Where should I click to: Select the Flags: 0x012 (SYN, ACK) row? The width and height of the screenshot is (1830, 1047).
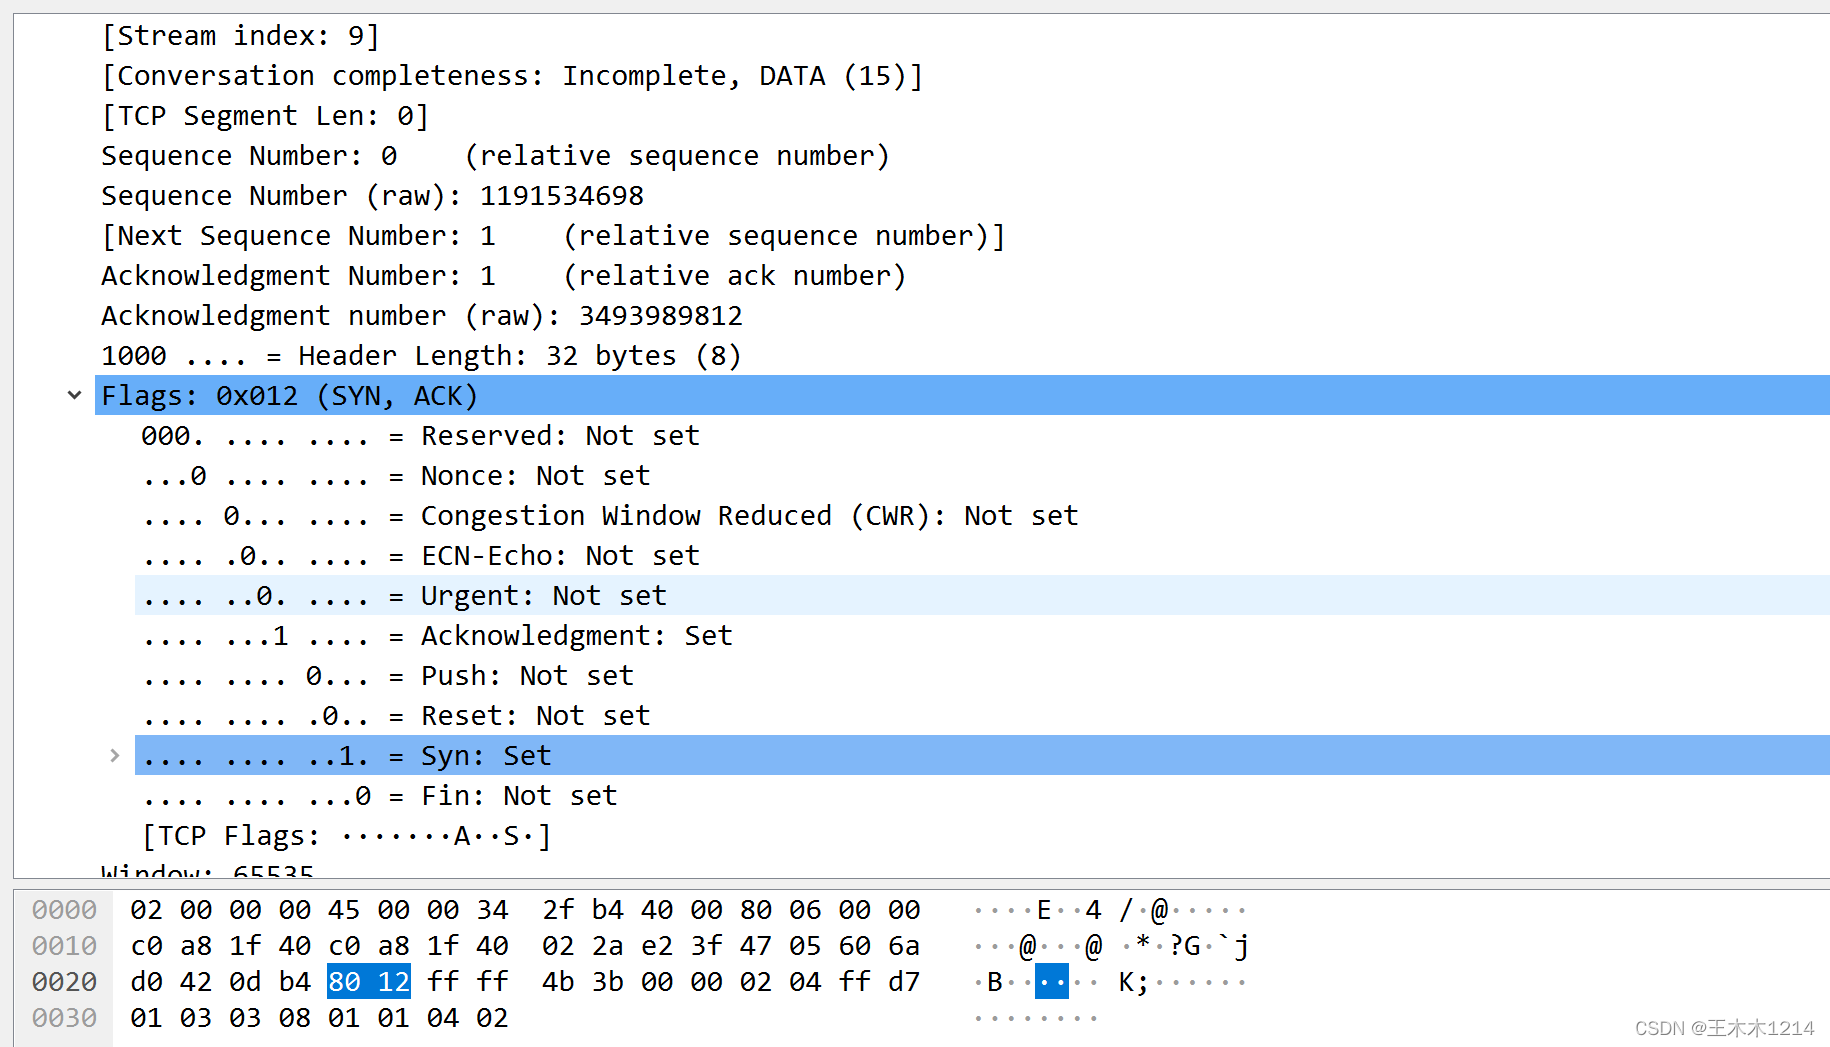pos(962,395)
